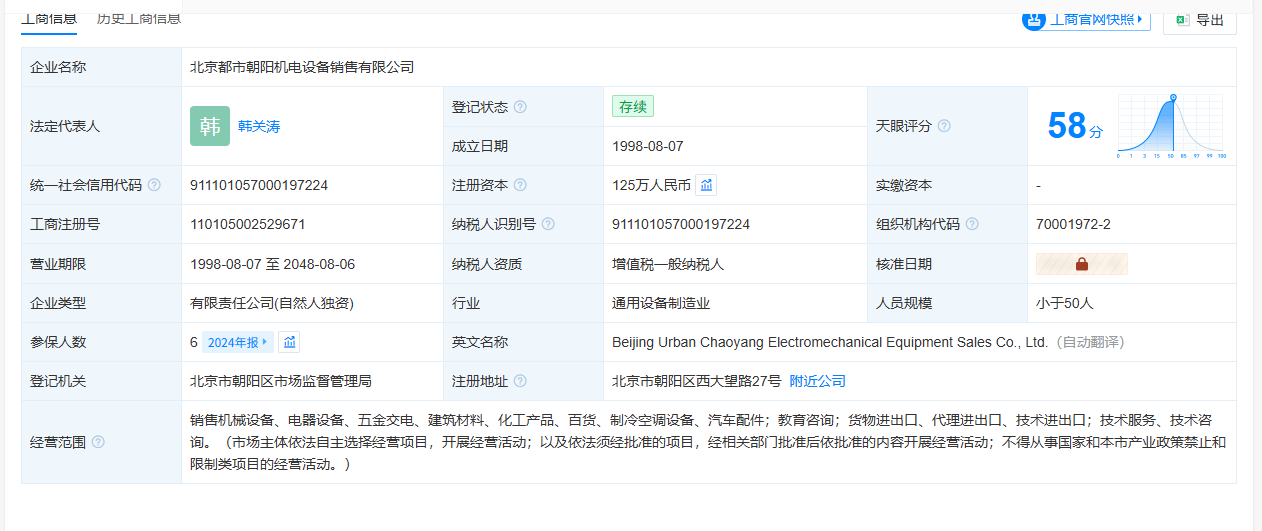
Task: Open the 附近公司 nearby companies link
Action: (x=817, y=381)
